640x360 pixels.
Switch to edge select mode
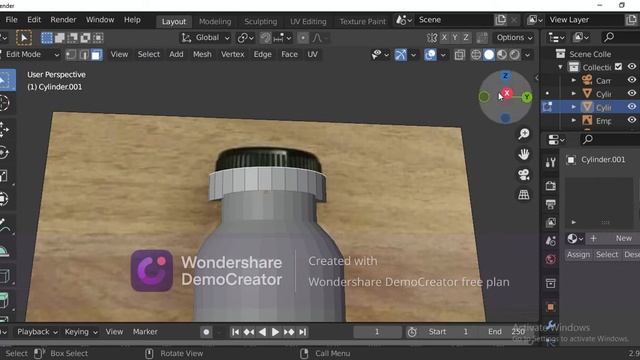[84, 55]
